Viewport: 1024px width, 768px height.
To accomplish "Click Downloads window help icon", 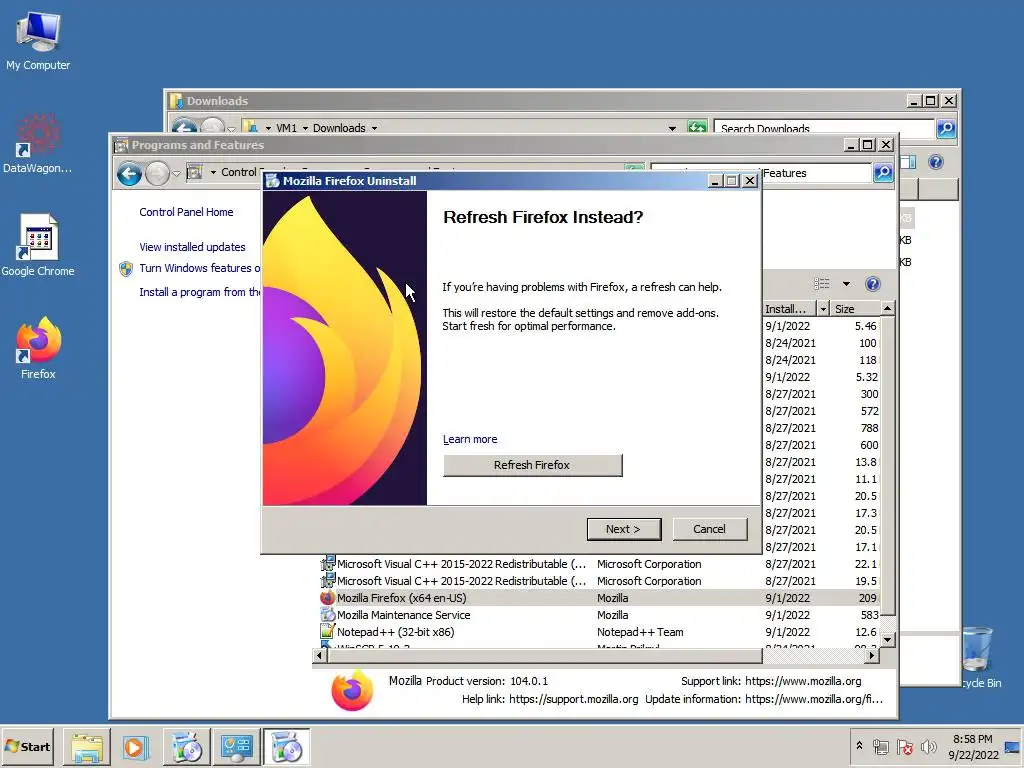I will tap(936, 162).
